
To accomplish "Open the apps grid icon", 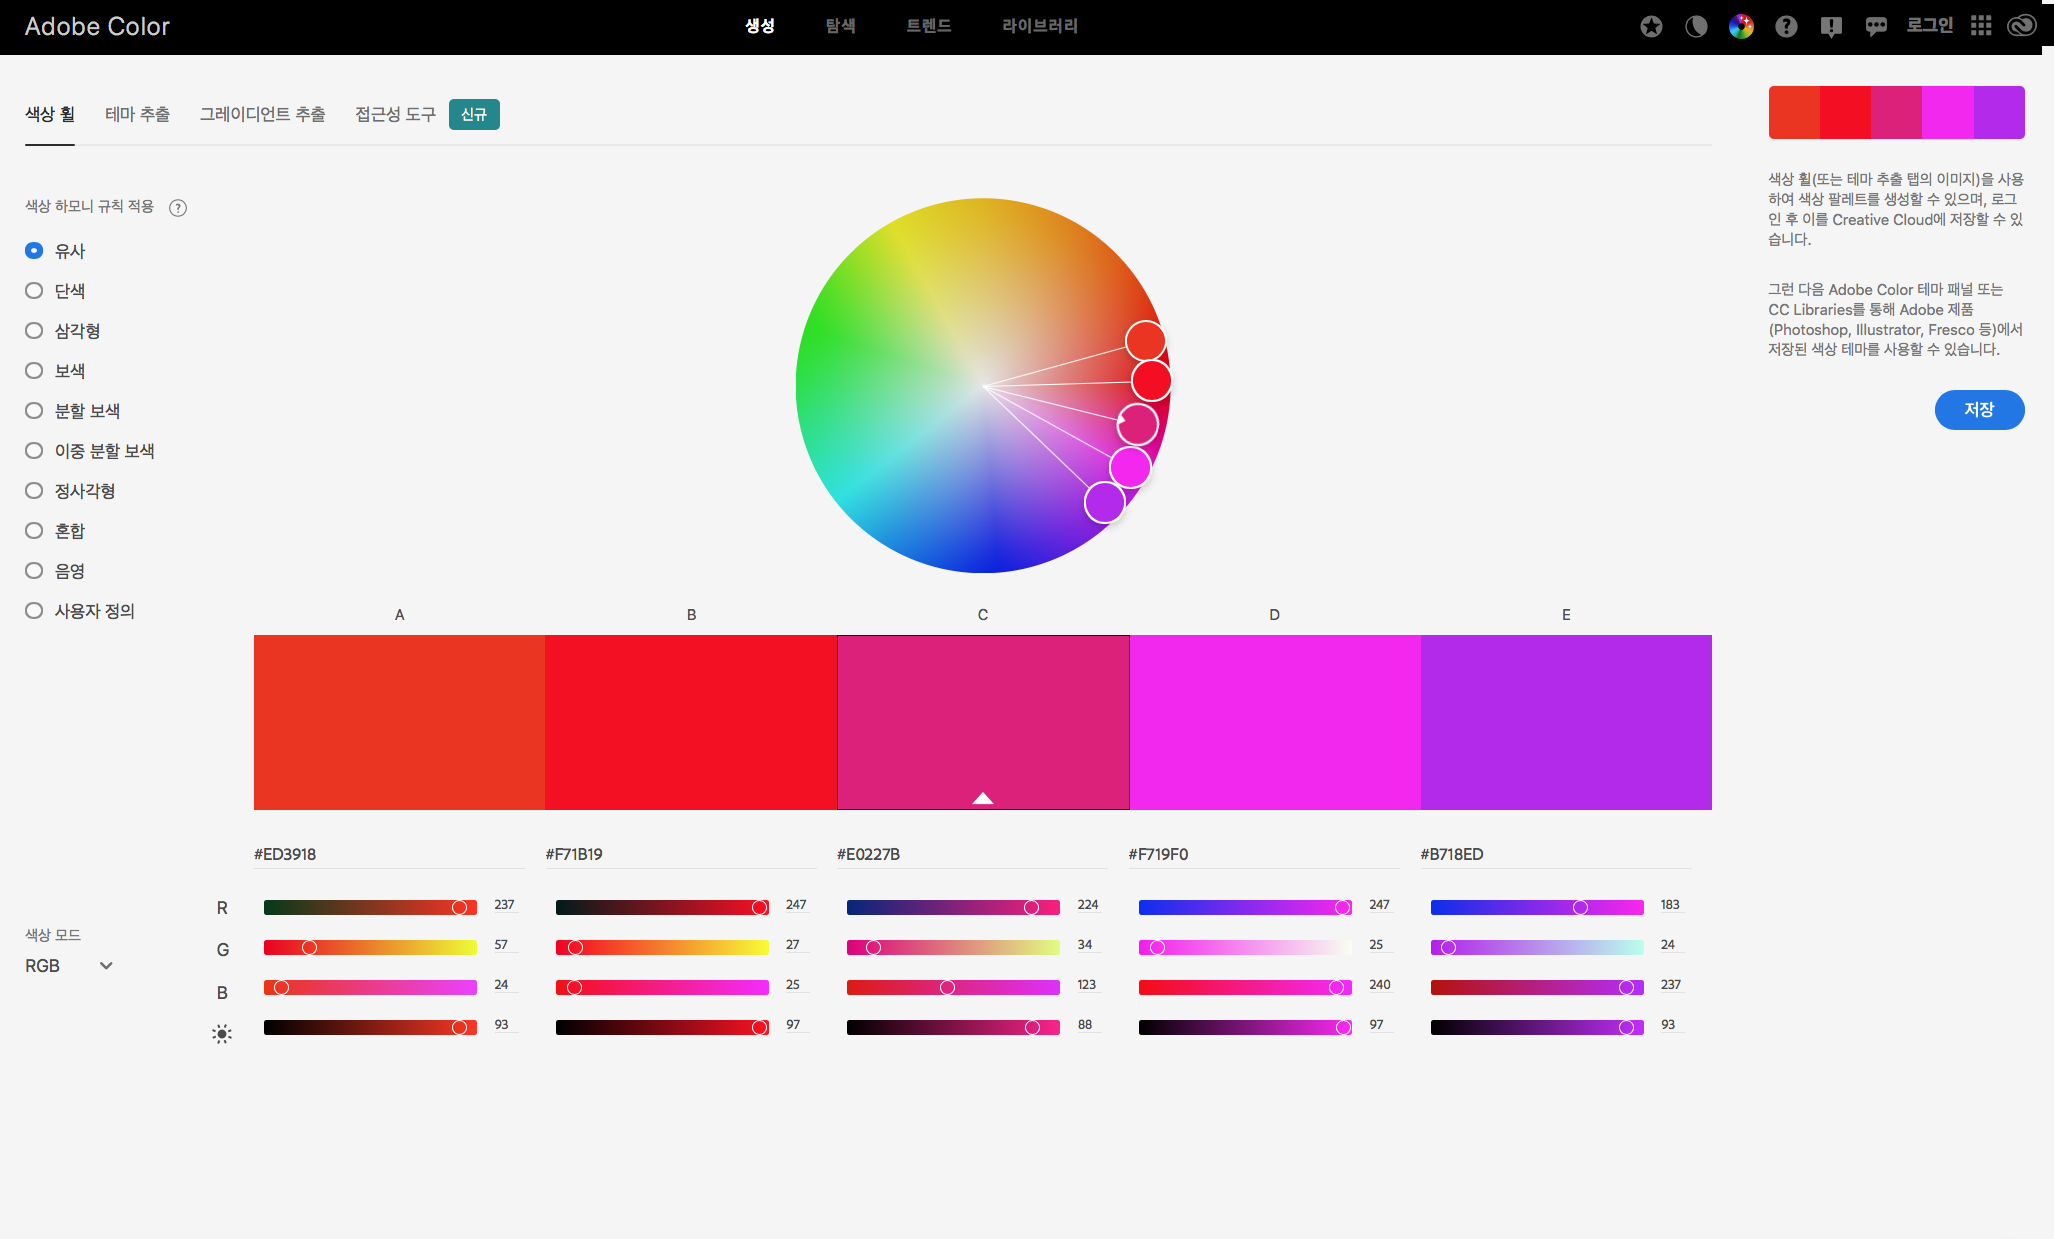I will 1981,26.
